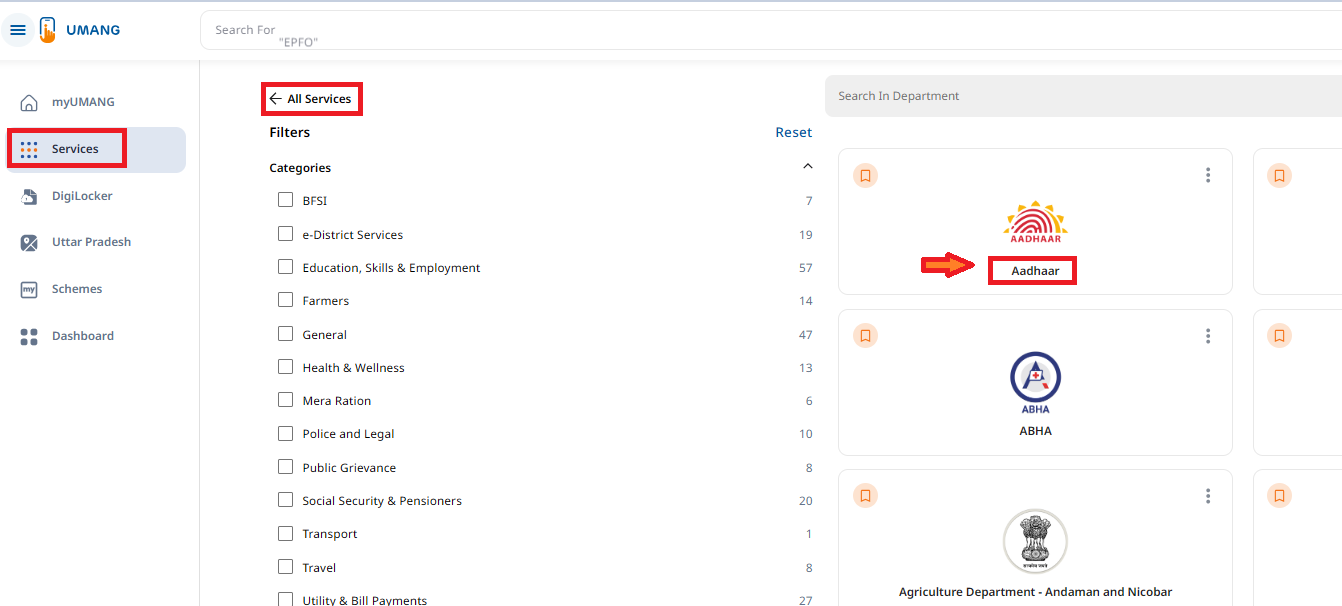Open the hamburger menu icon

17,30
